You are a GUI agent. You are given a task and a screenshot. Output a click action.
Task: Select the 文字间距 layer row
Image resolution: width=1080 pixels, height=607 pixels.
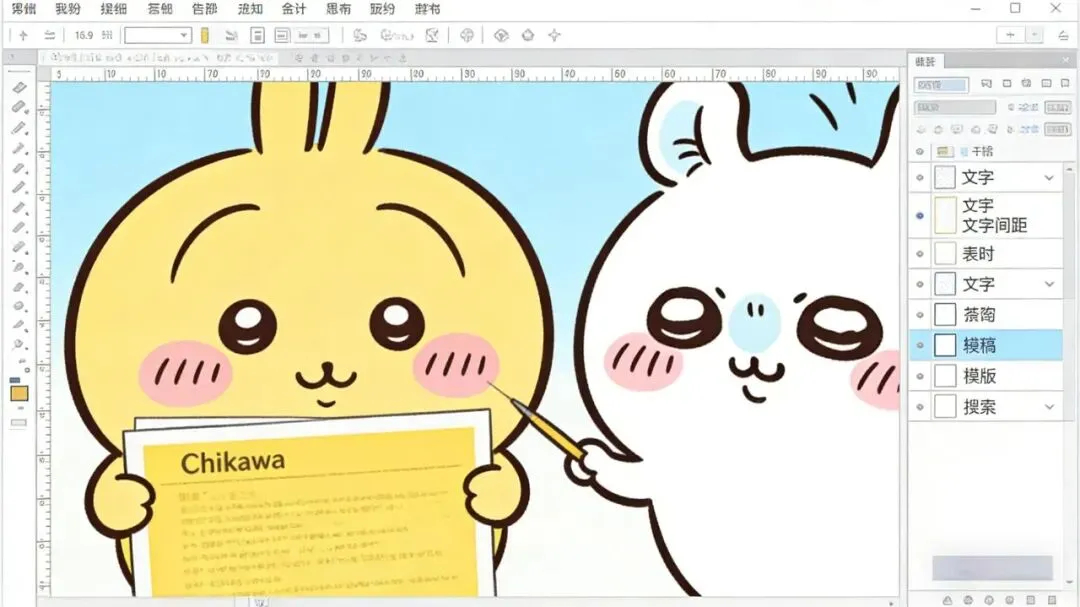pos(986,216)
